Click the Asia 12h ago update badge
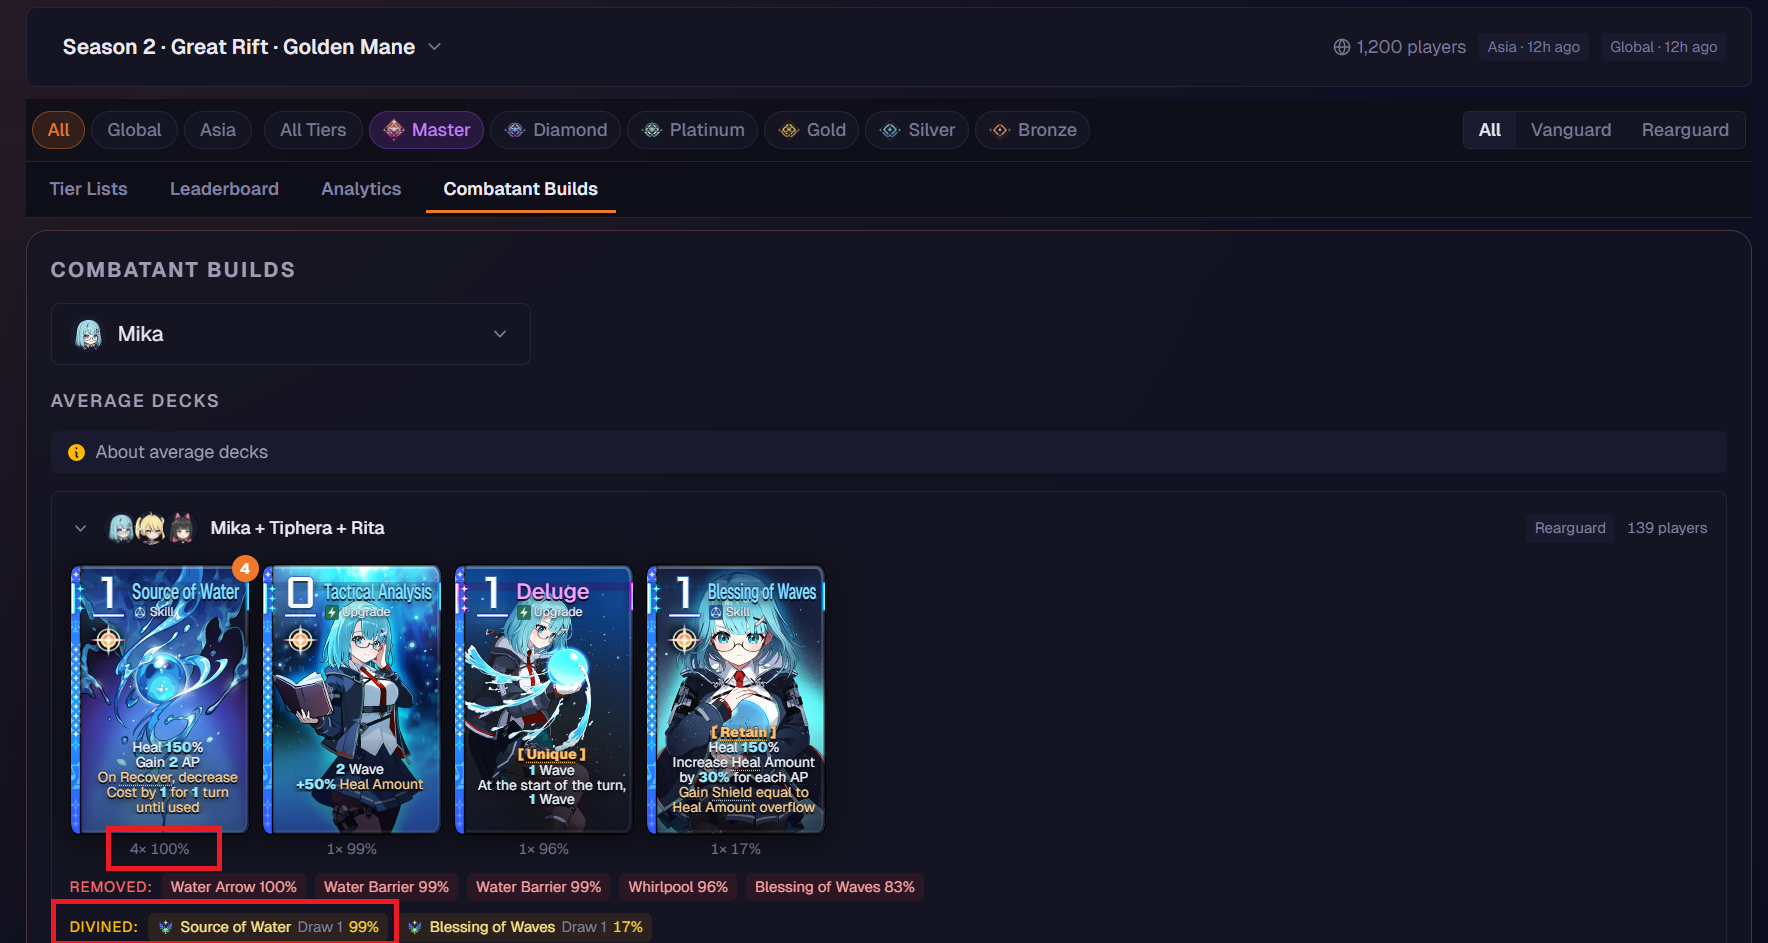Viewport: 1768px width, 943px height. pyautogui.click(x=1533, y=47)
